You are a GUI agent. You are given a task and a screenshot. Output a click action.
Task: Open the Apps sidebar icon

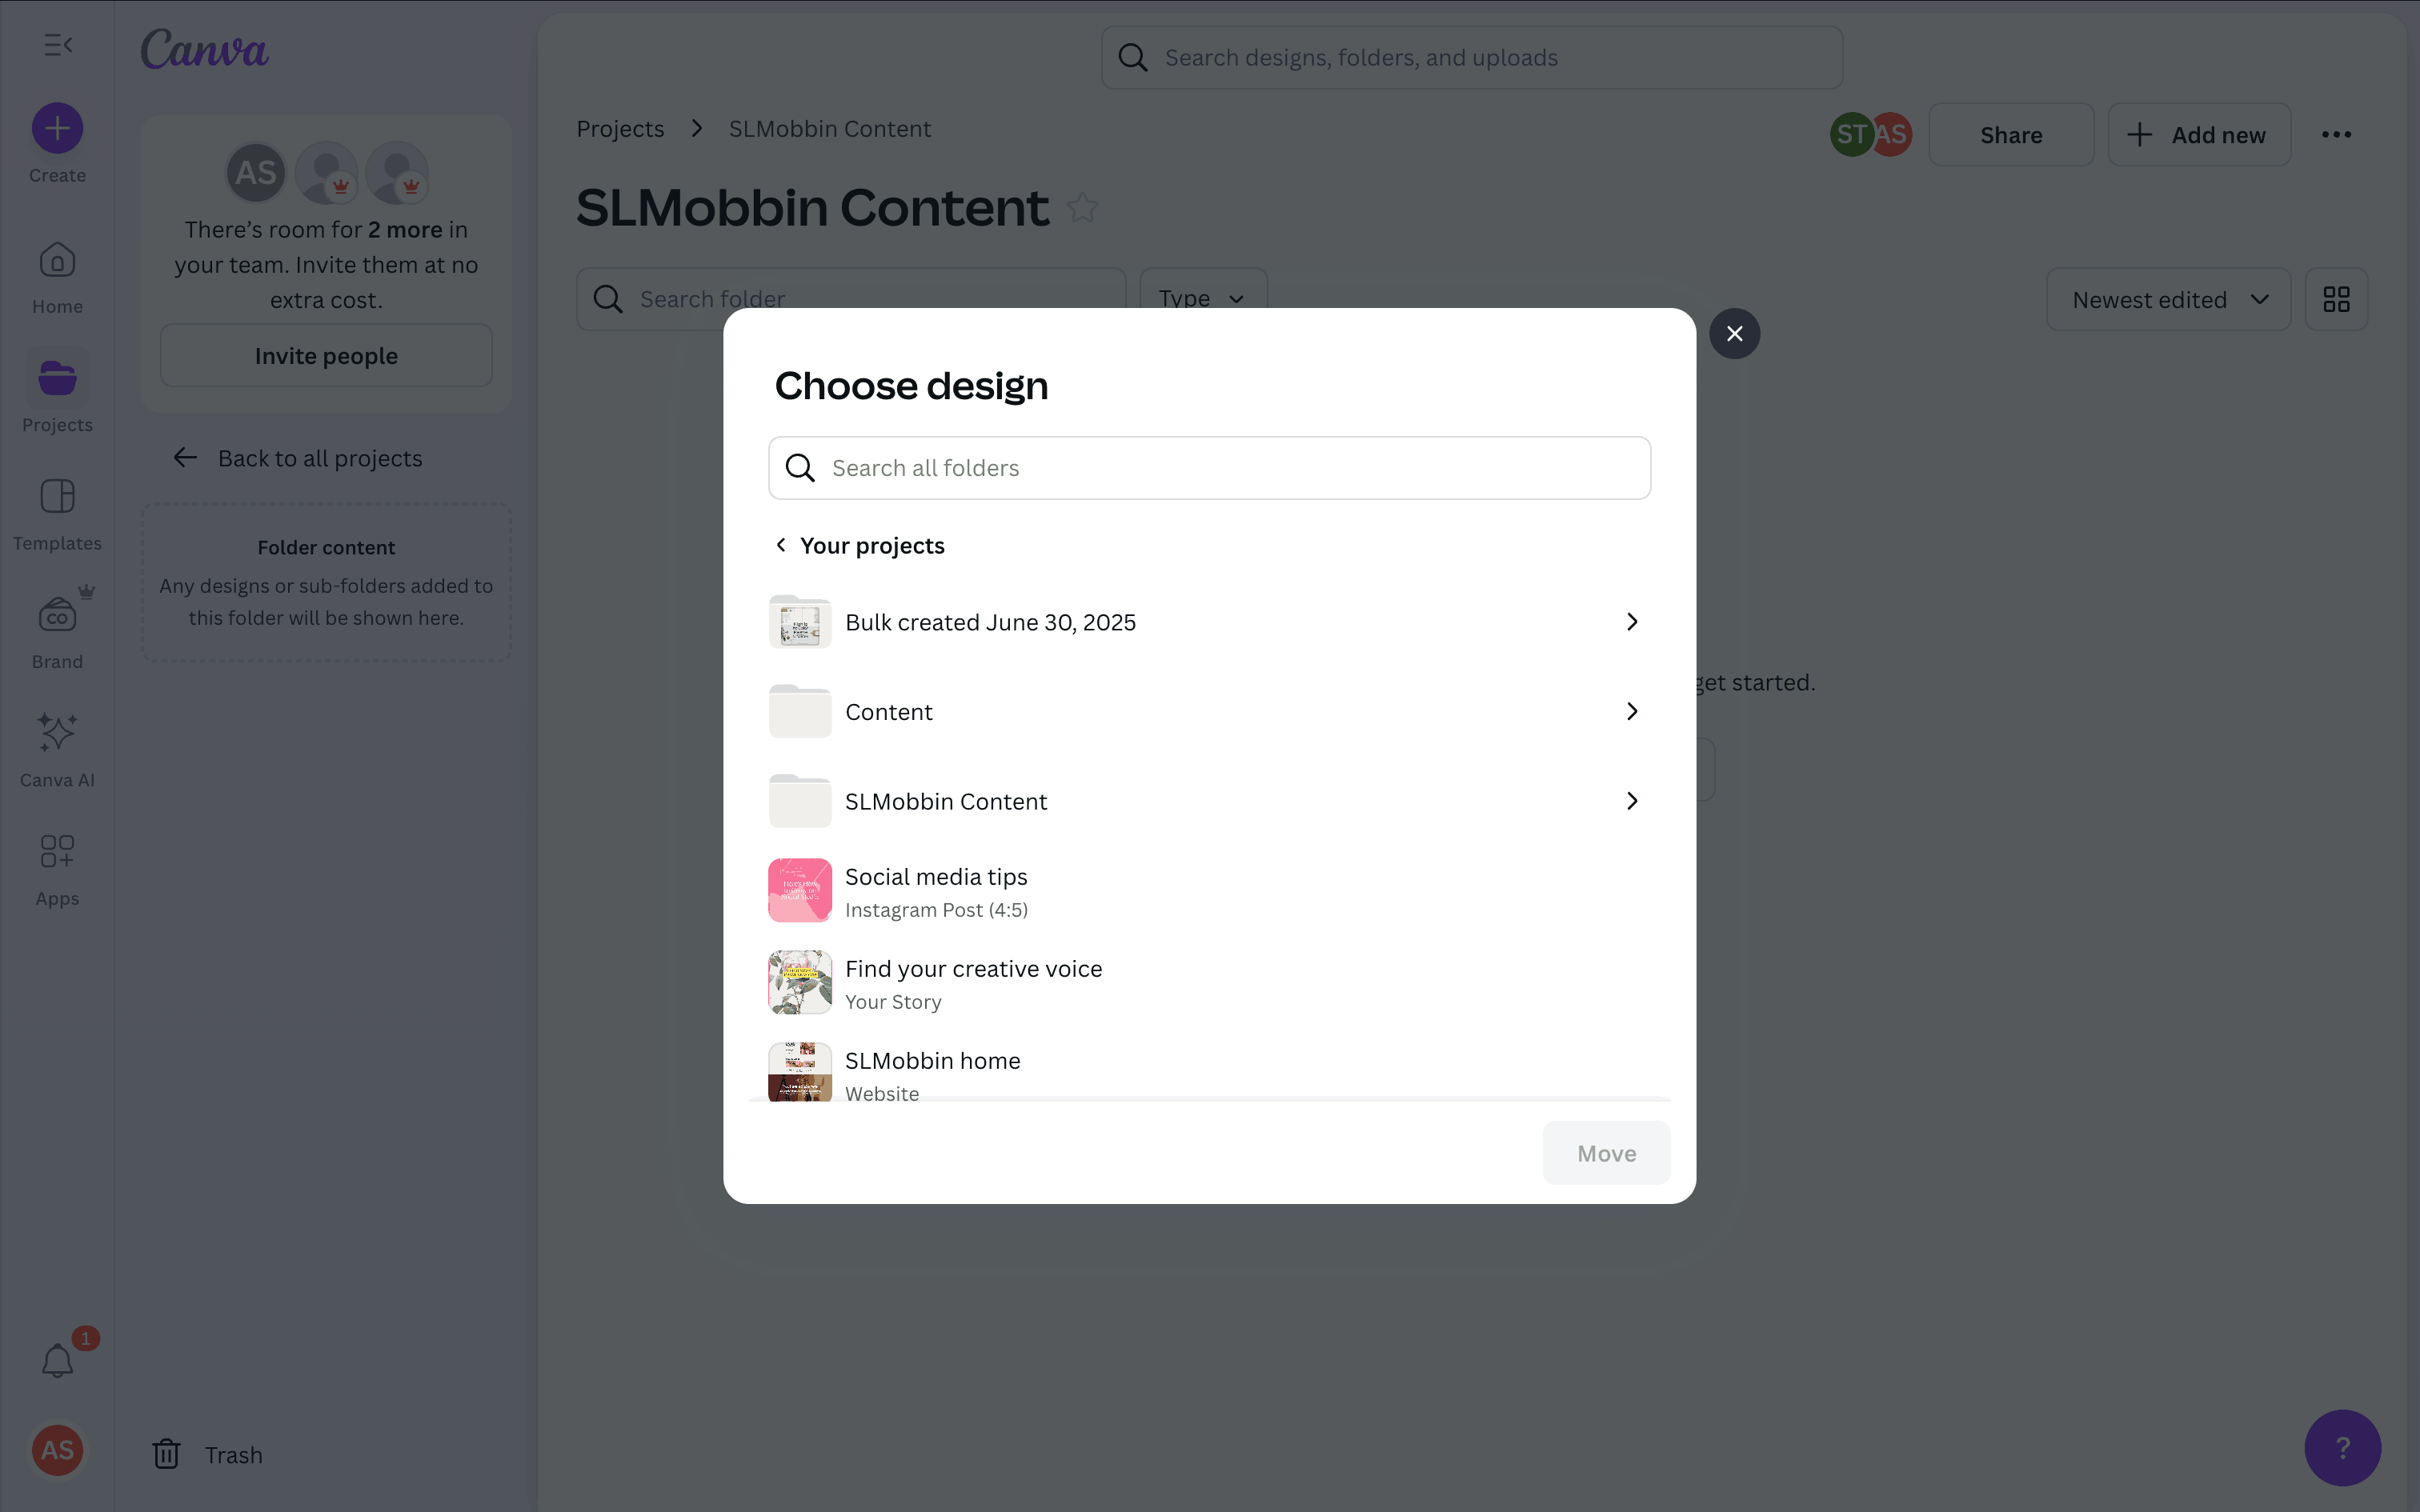tap(57, 852)
